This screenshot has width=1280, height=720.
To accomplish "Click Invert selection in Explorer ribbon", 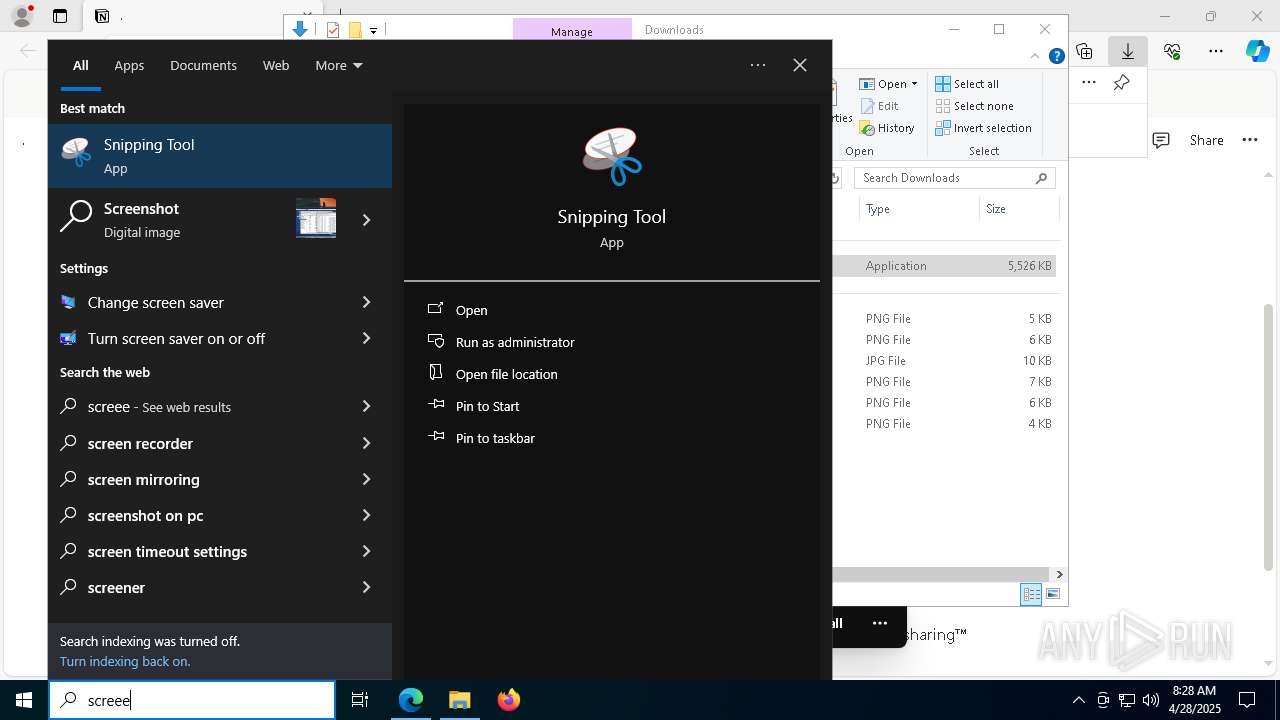I will click(x=983, y=128).
